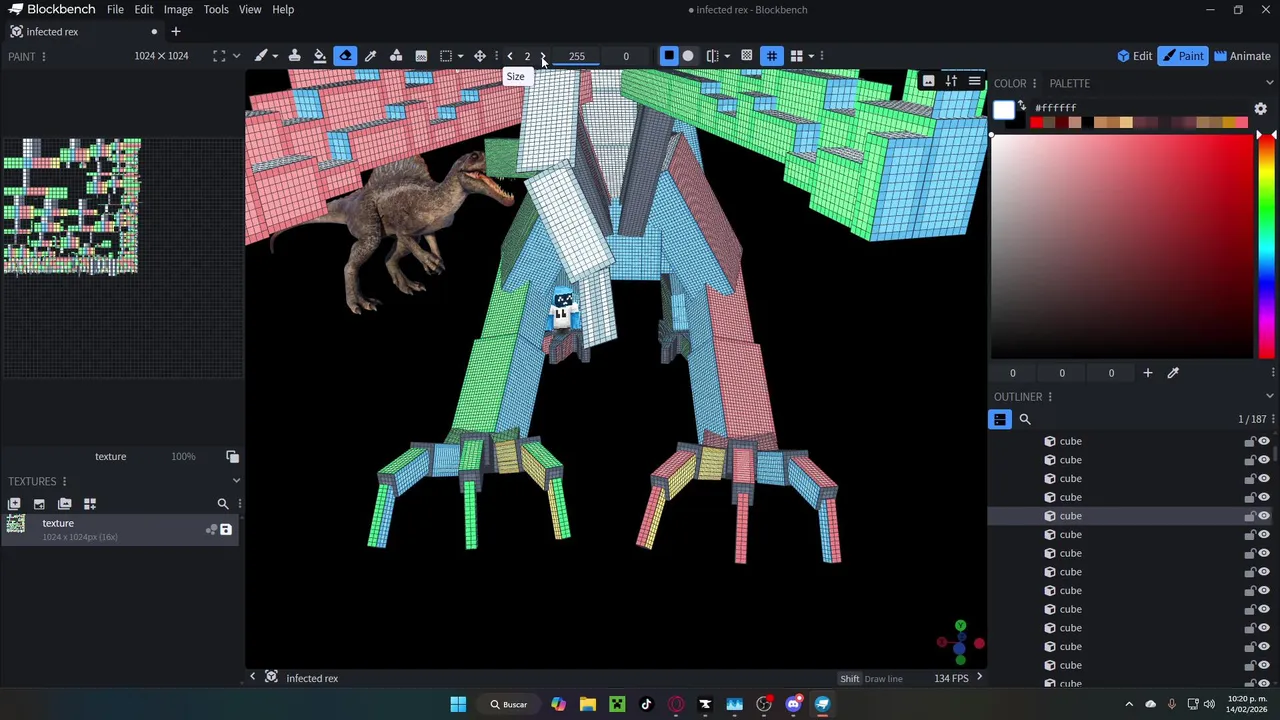Screen dimensions: 1280x720
Task: Open UV frame options dropdown arrow
Action: click(236, 56)
